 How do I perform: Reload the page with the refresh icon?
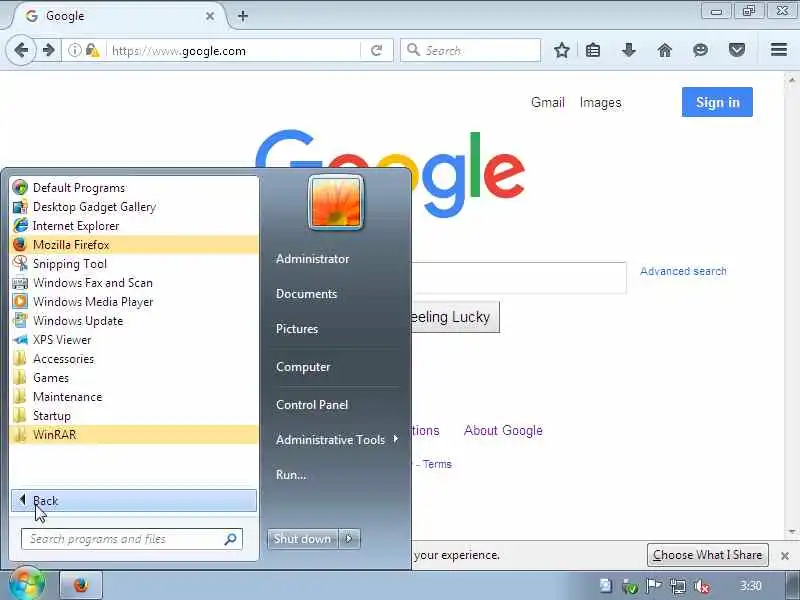(377, 51)
